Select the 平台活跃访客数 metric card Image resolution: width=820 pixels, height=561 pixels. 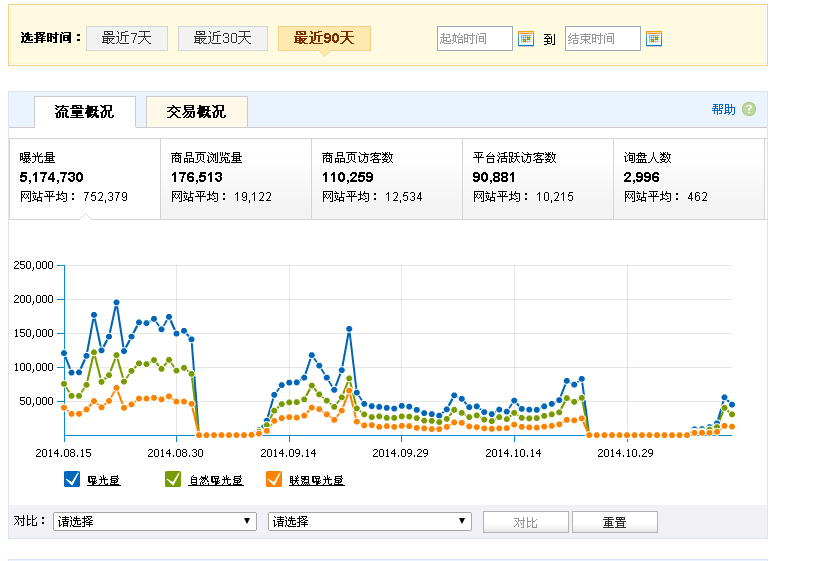click(538, 178)
